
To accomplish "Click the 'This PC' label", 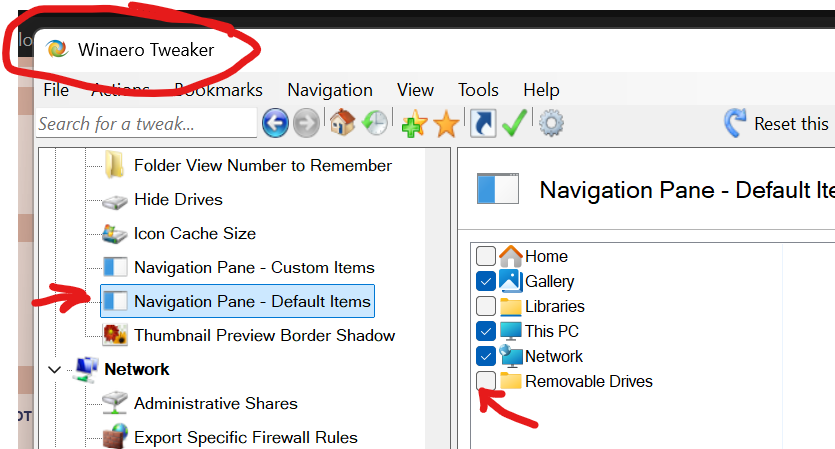I will coord(552,331).
